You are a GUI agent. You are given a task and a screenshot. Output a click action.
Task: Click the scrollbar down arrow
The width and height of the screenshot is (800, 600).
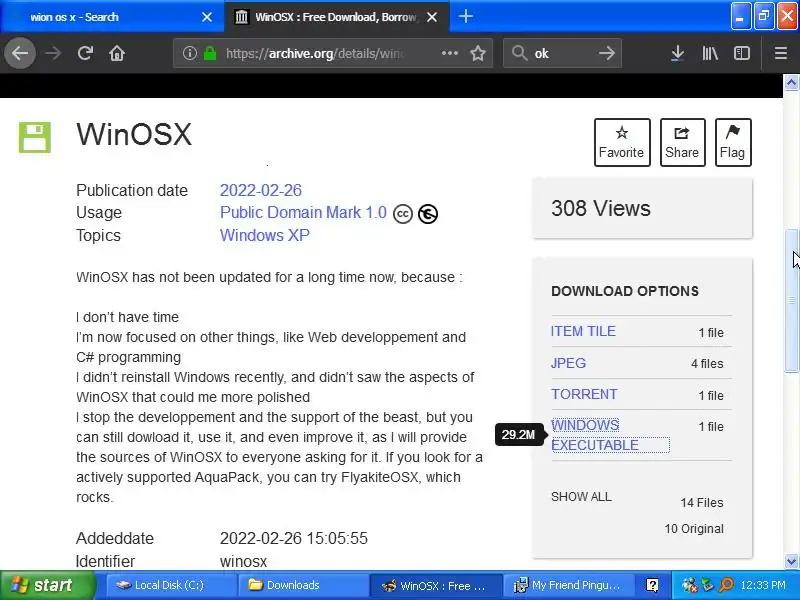[x=791, y=561]
